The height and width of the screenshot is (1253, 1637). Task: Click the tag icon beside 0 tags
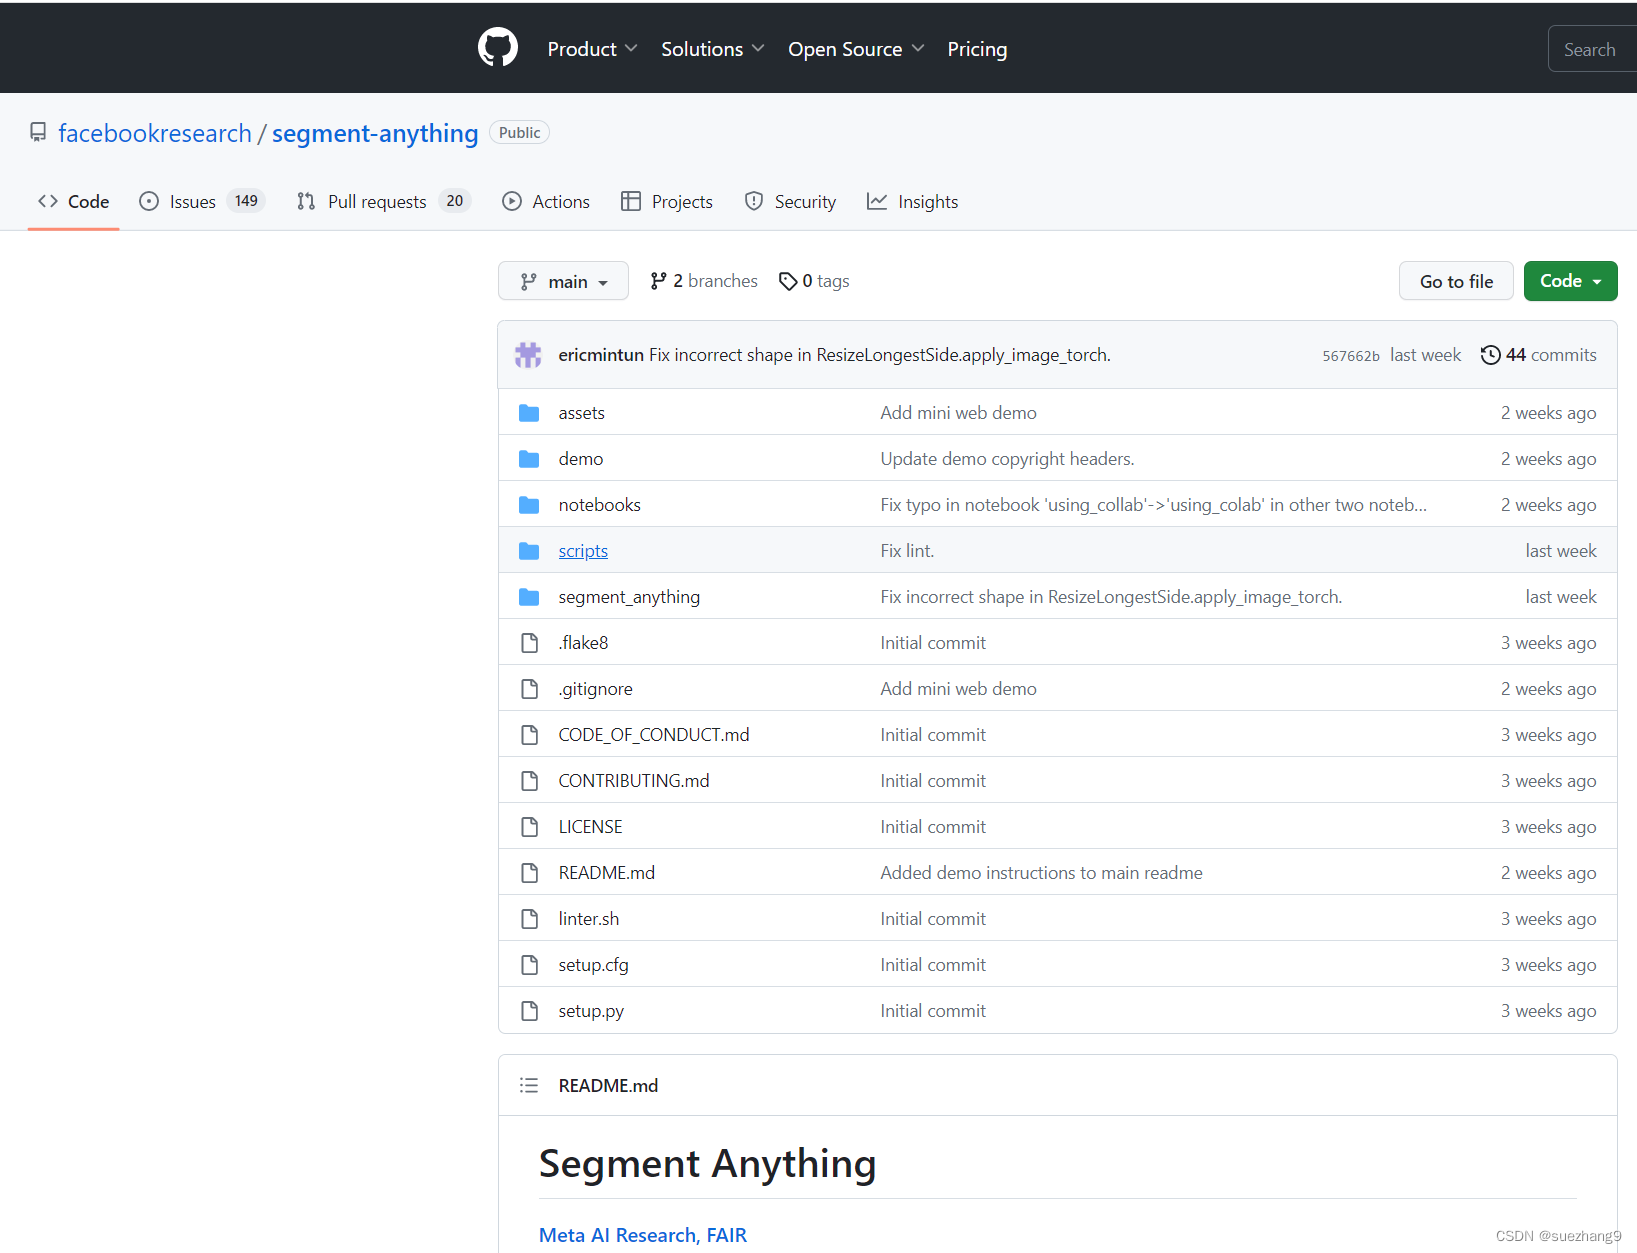coord(788,281)
